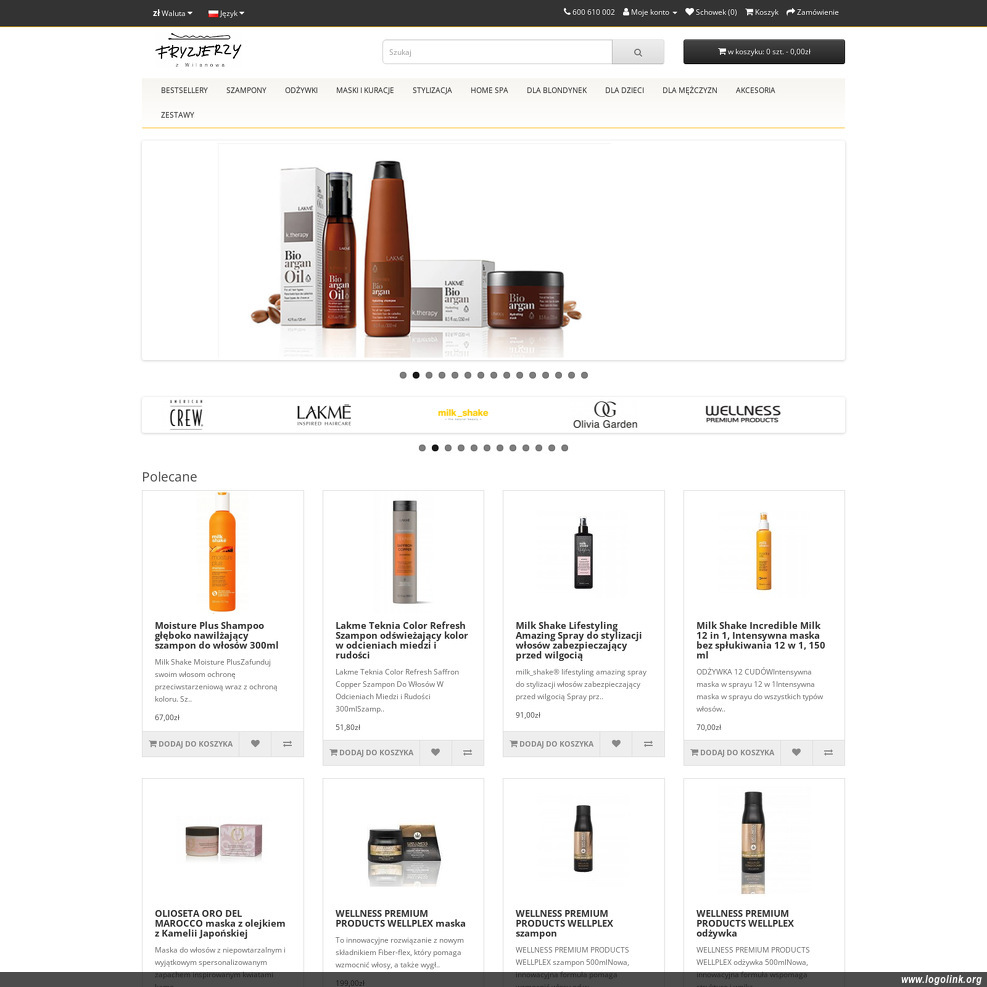Compare the Moisture Plus Shampoo product
Viewport: 987px width, 987px height.
[287, 744]
